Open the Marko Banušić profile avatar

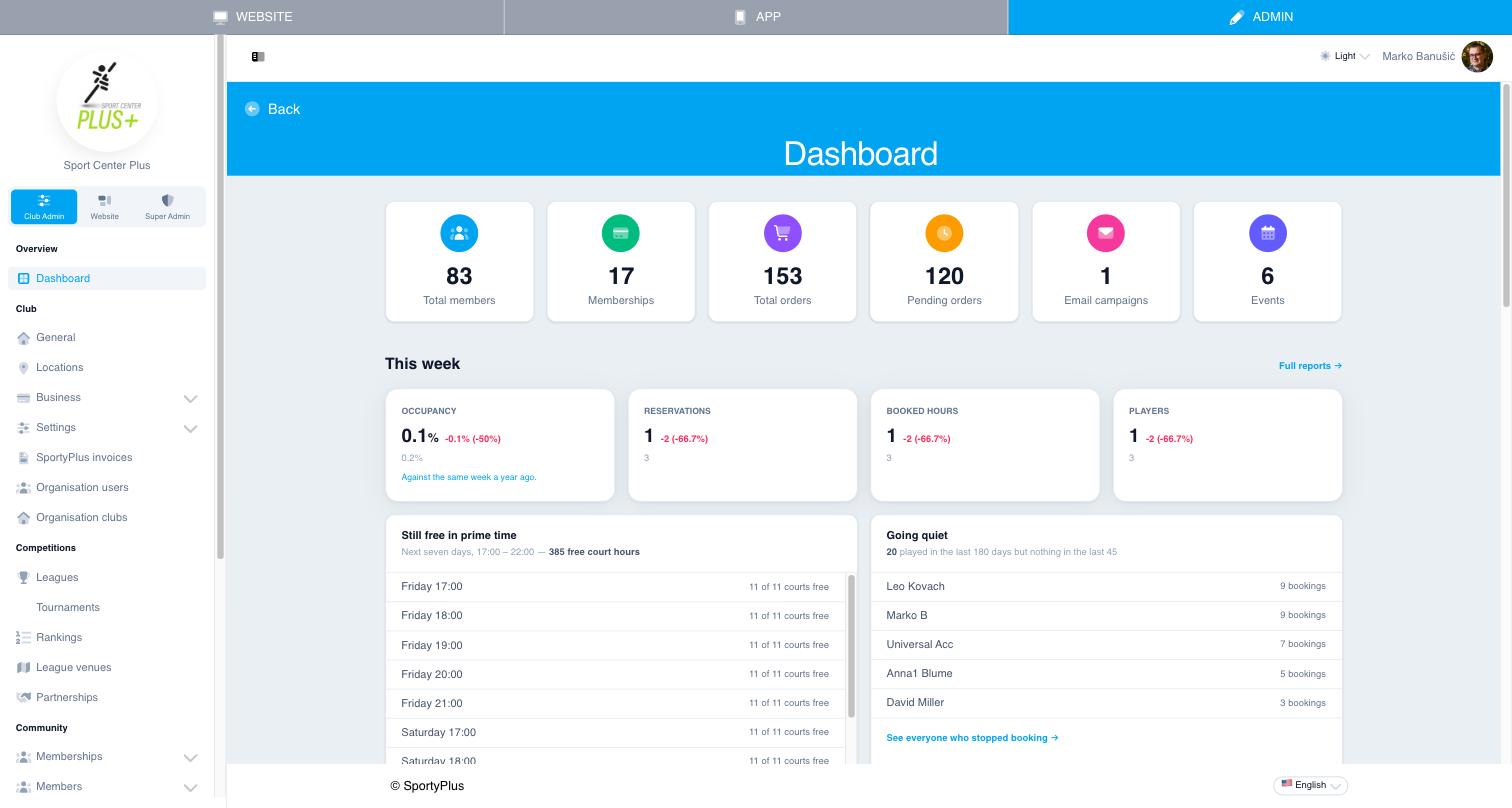click(1477, 57)
